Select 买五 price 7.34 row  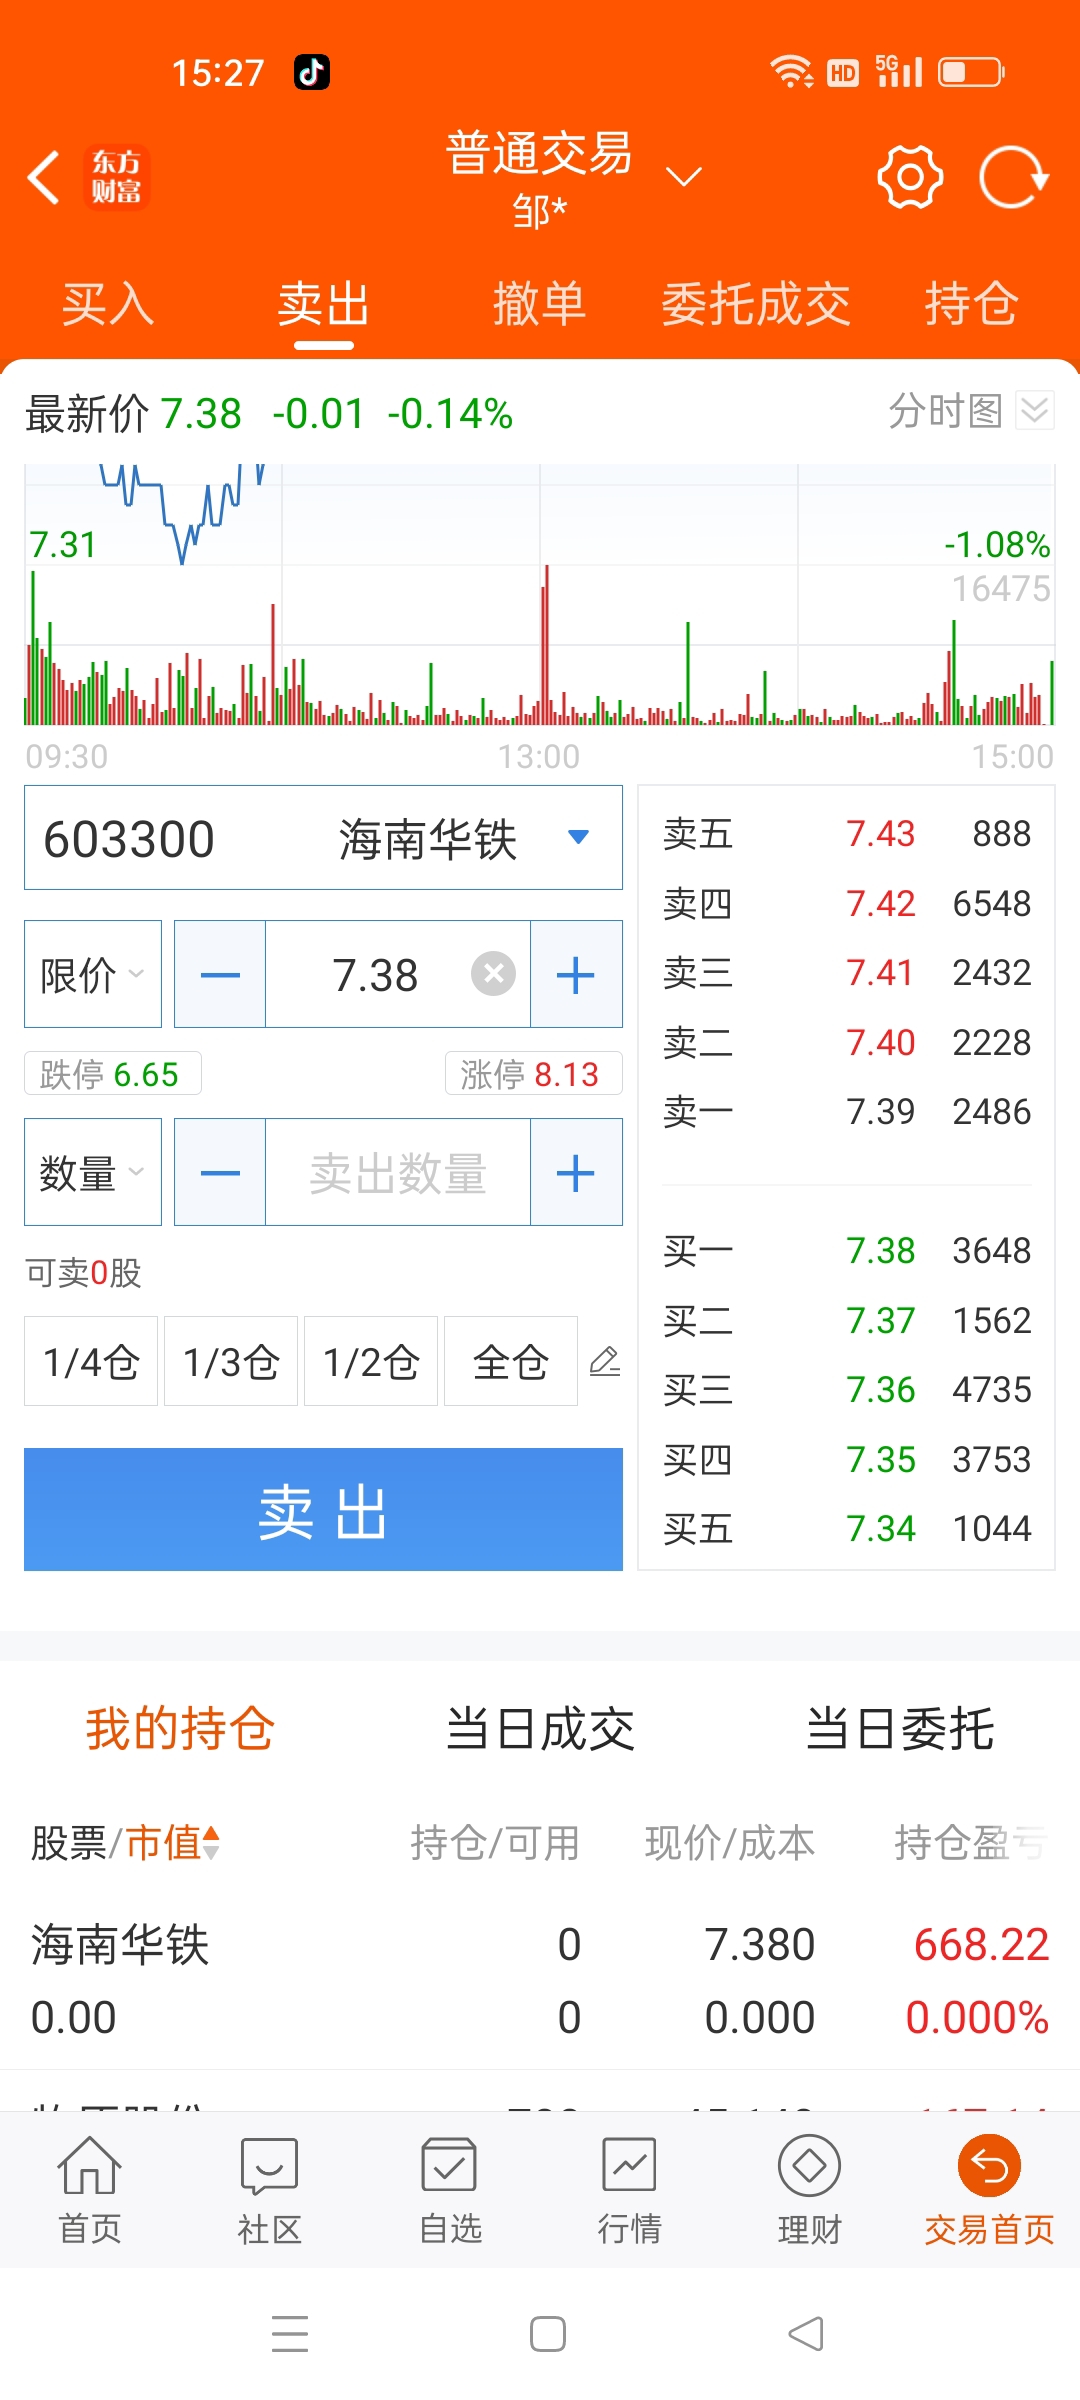(x=846, y=1528)
